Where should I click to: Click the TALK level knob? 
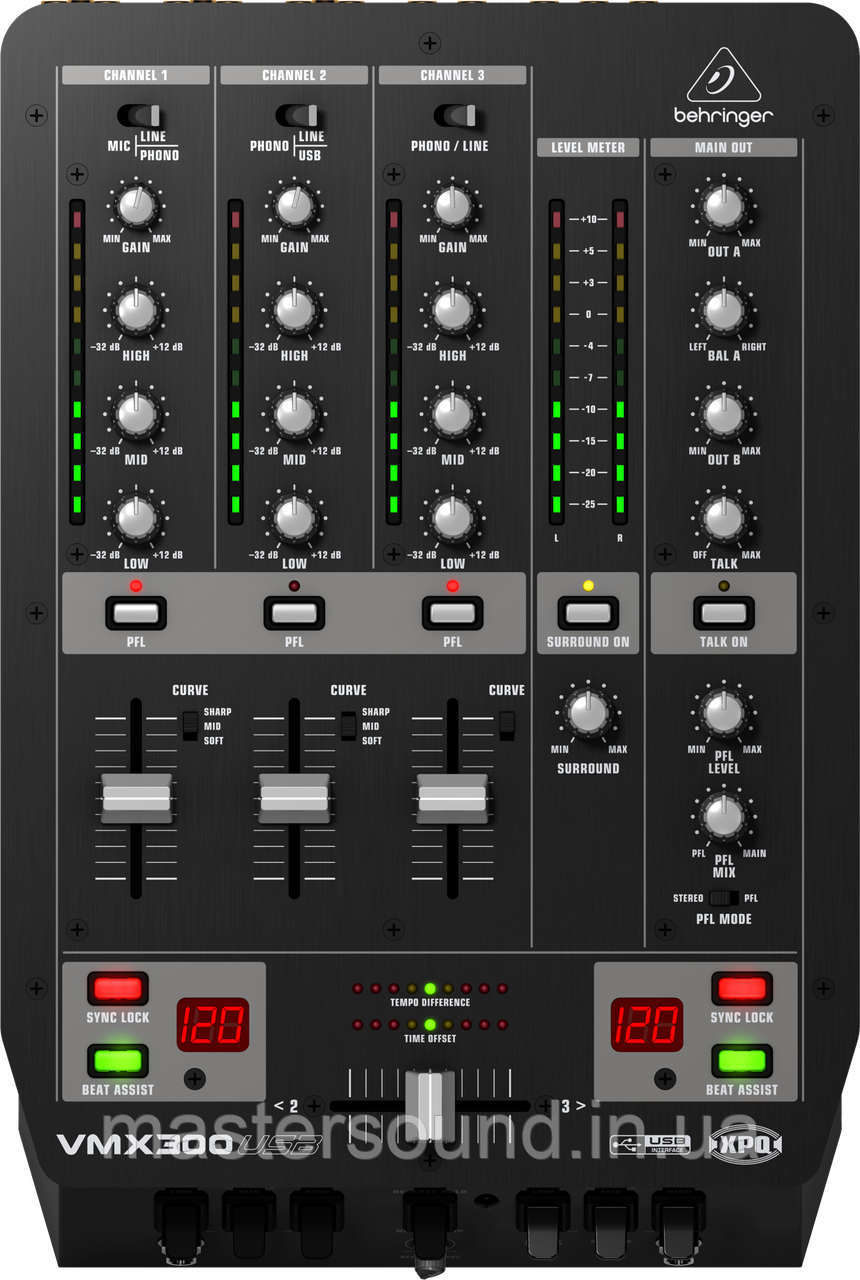[x=723, y=517]
